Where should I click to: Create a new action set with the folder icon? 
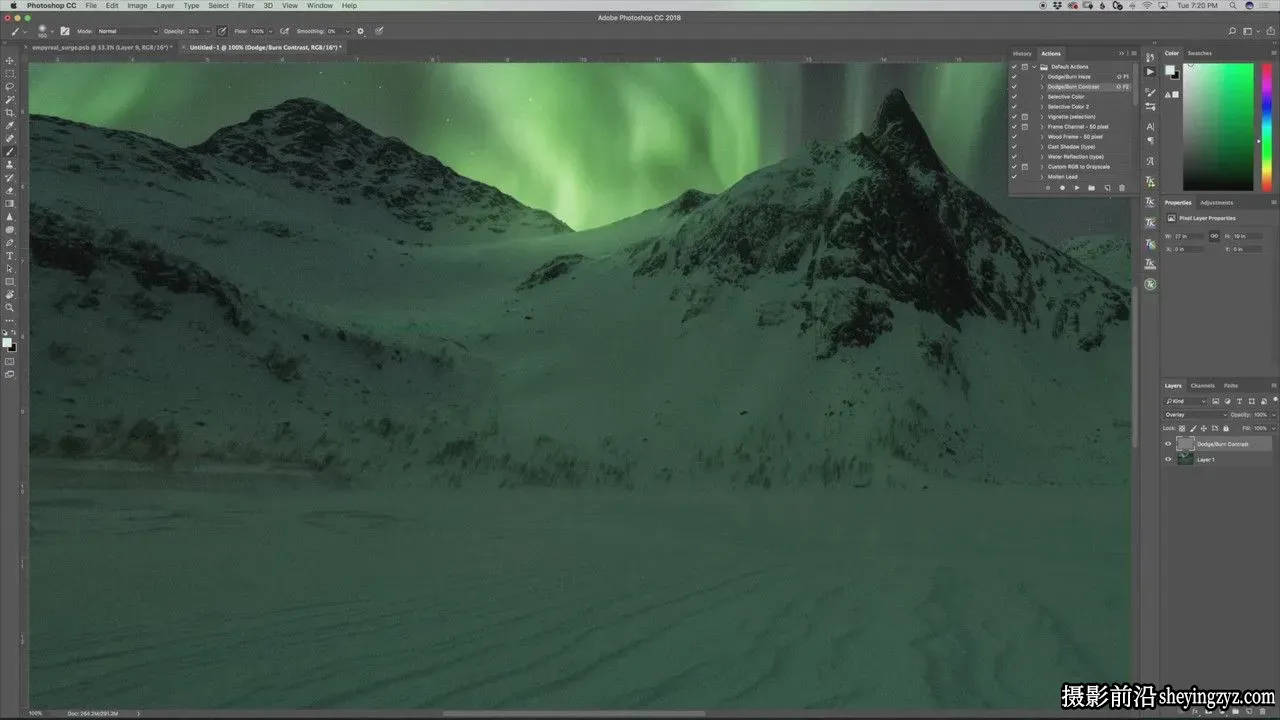tap(1092, 188)
